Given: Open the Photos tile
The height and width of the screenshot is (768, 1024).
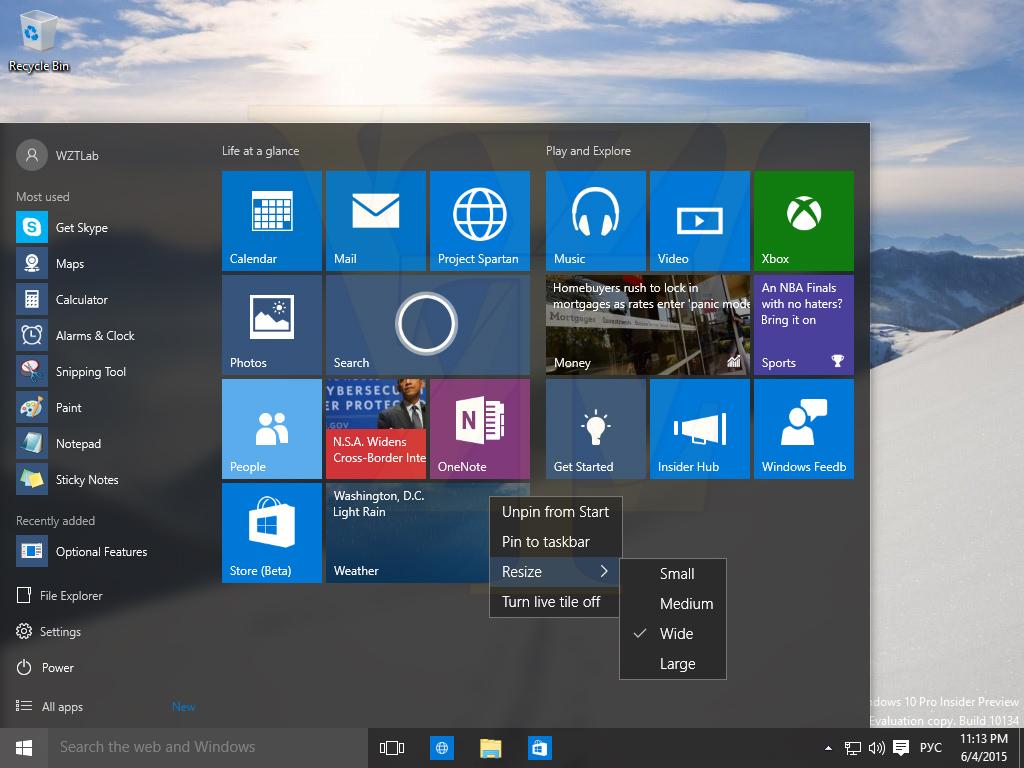Looking at the screenshot, I should (272, 325).
